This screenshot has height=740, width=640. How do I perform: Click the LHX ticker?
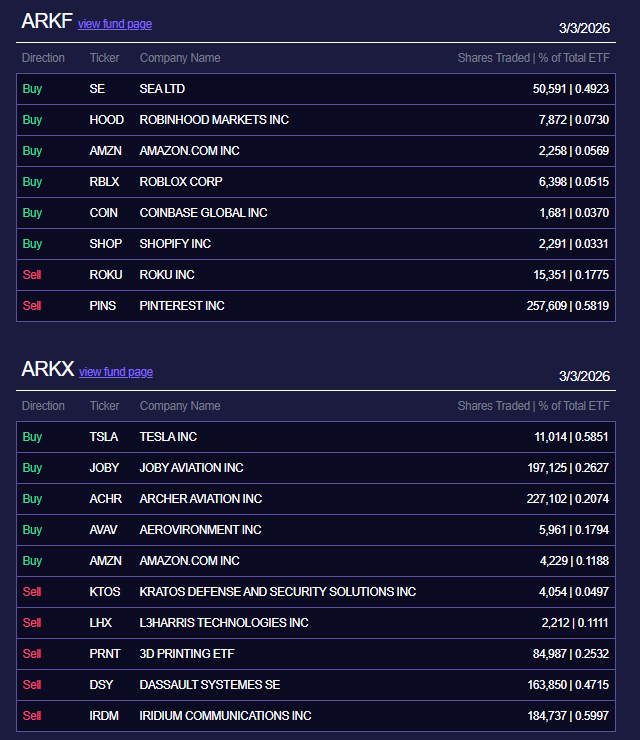[x=101, y=623]
